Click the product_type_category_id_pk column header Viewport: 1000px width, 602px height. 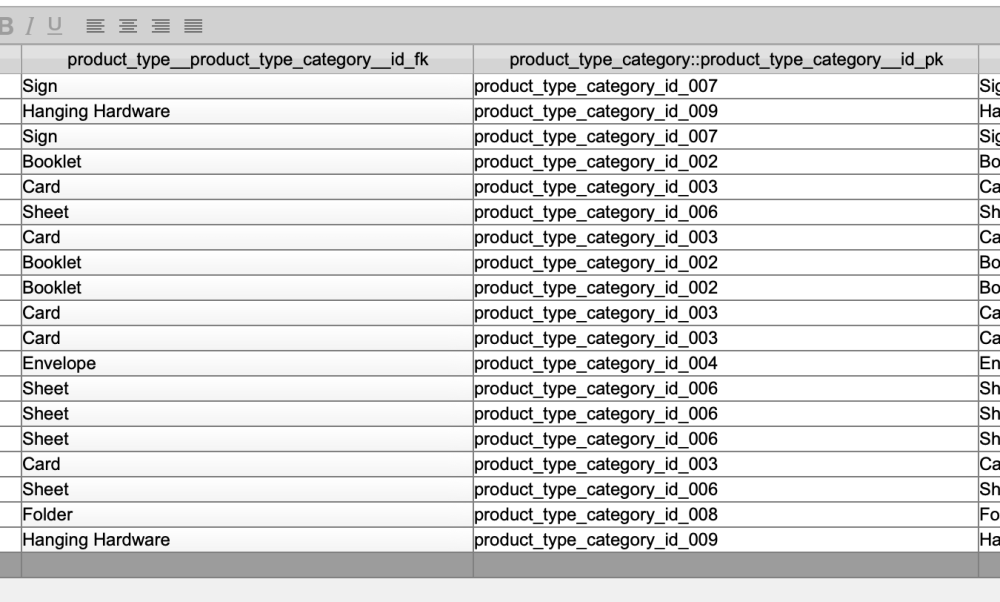(x=726, y=60)
